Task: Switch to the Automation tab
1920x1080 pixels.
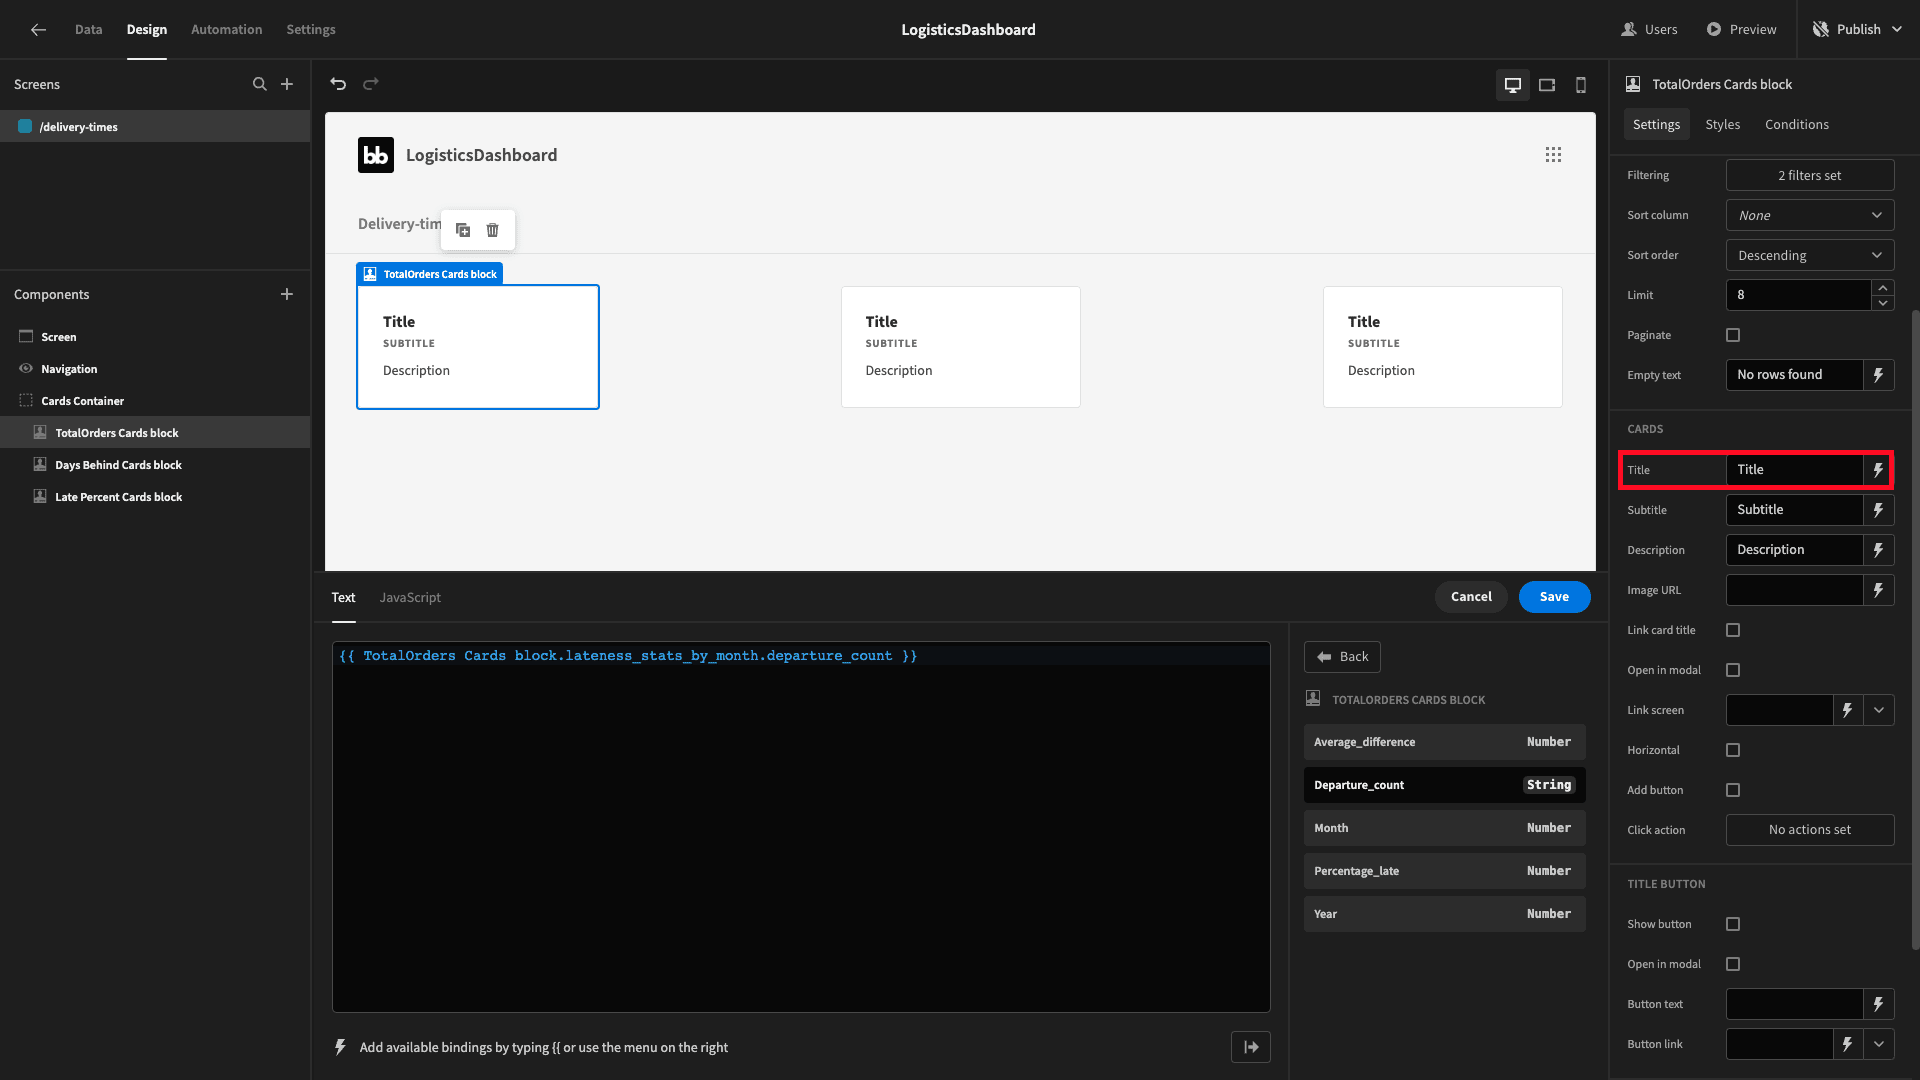Action: click(x=227, y=30)
